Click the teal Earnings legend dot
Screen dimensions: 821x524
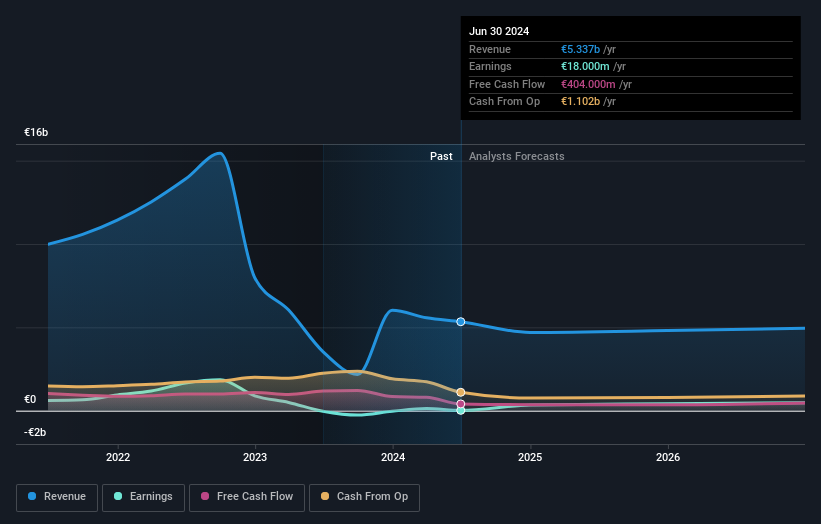(x=118, y=496)
